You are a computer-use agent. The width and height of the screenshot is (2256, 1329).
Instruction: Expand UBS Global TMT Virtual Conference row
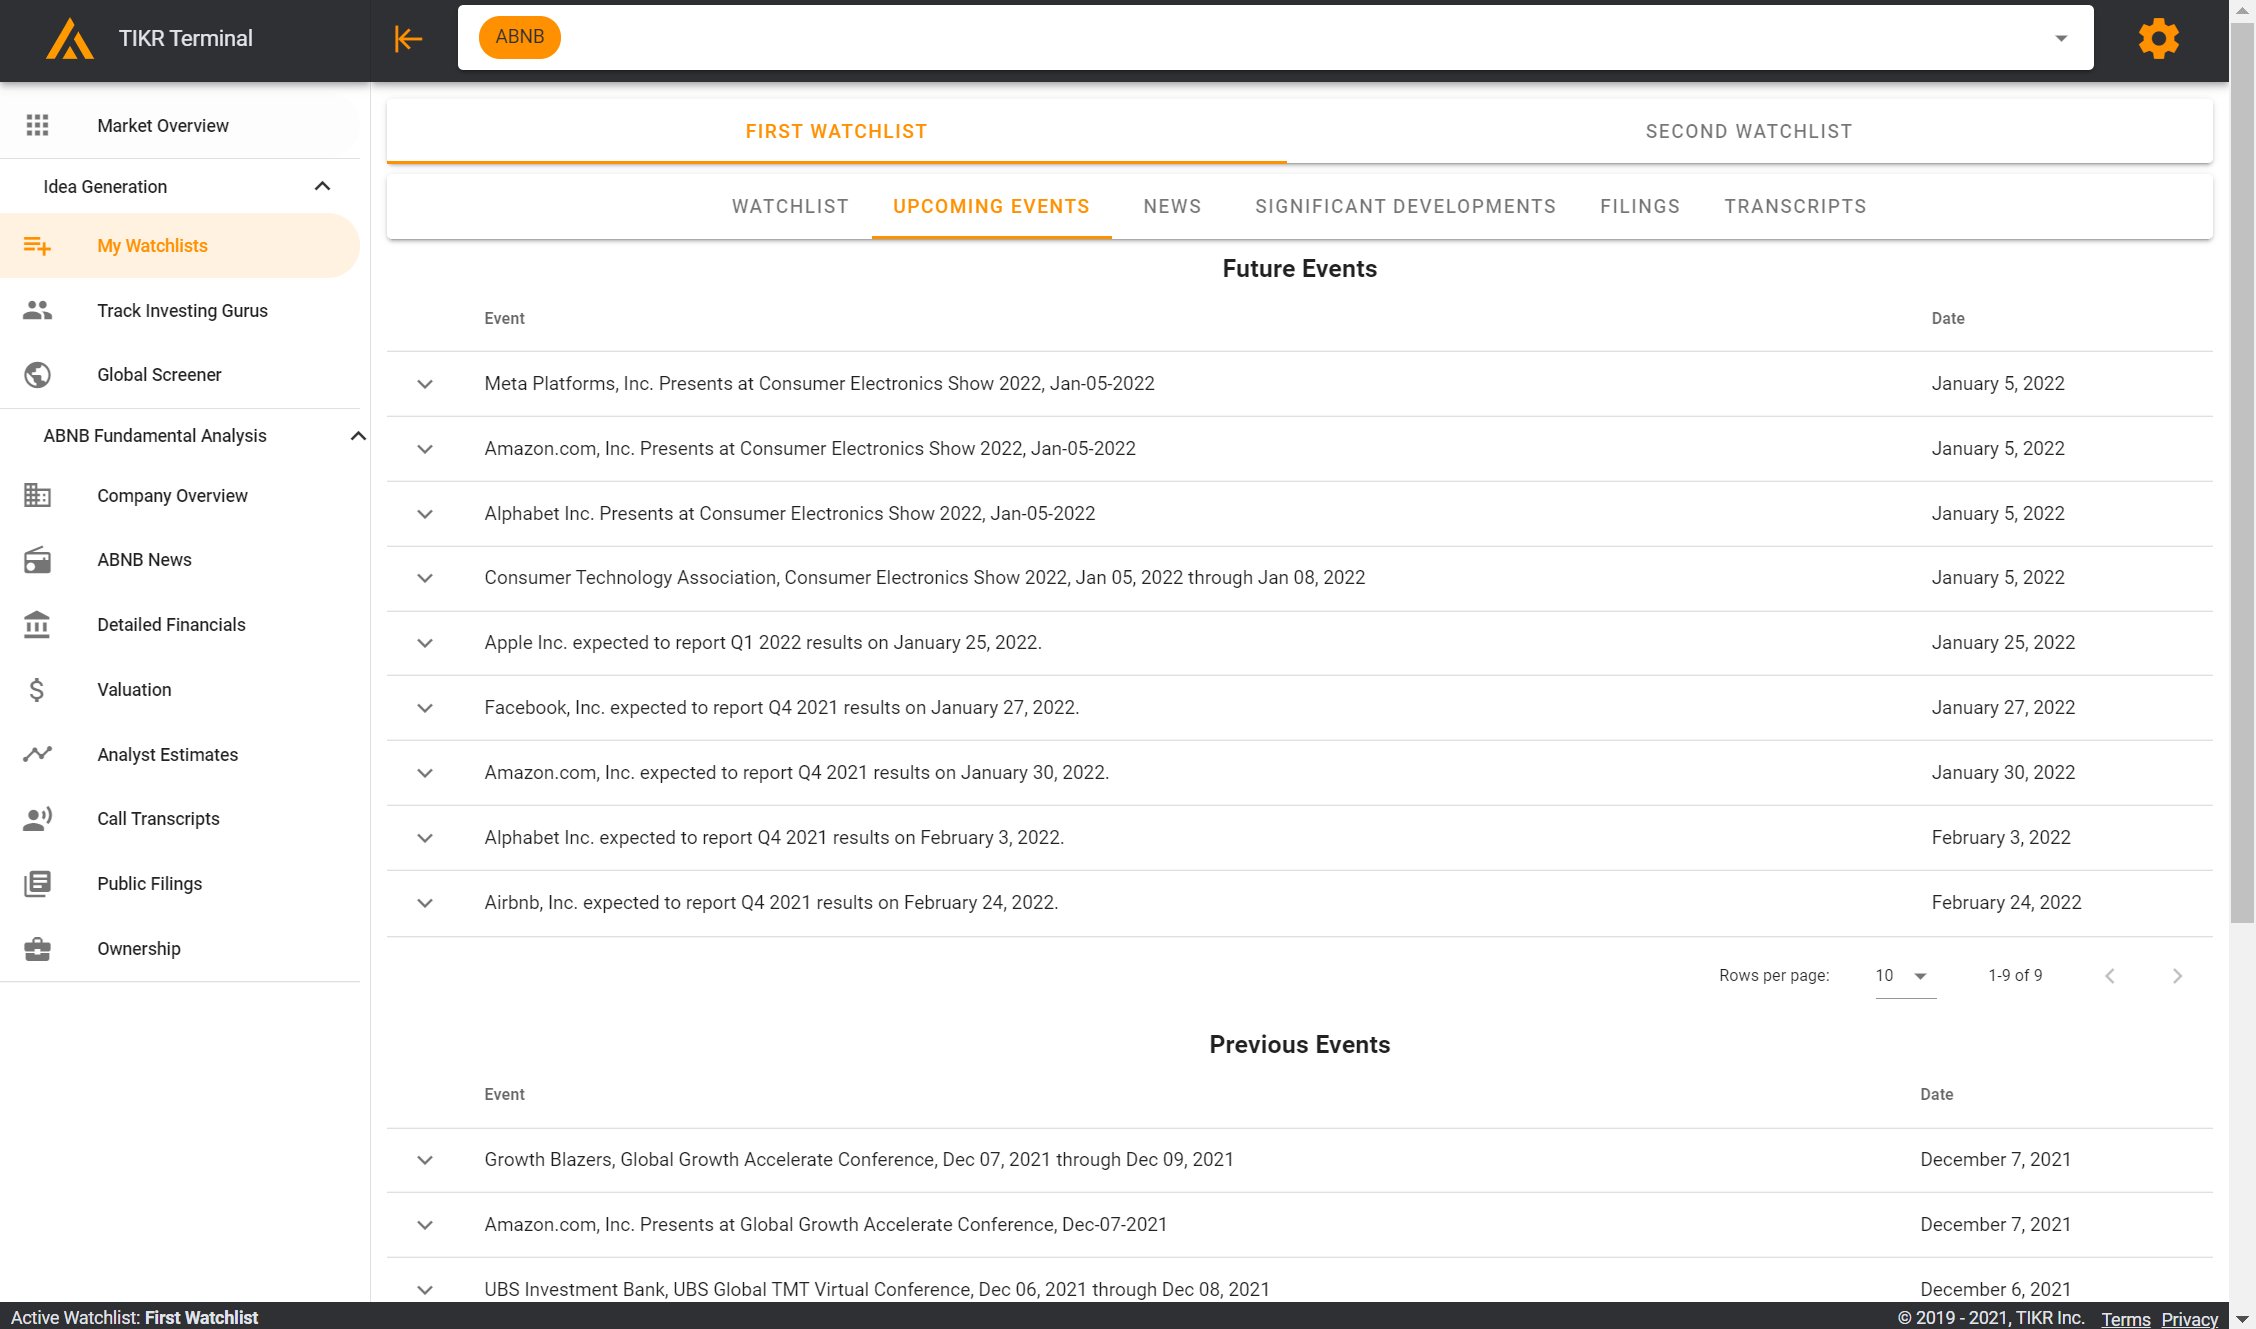tap(425, 1290)
